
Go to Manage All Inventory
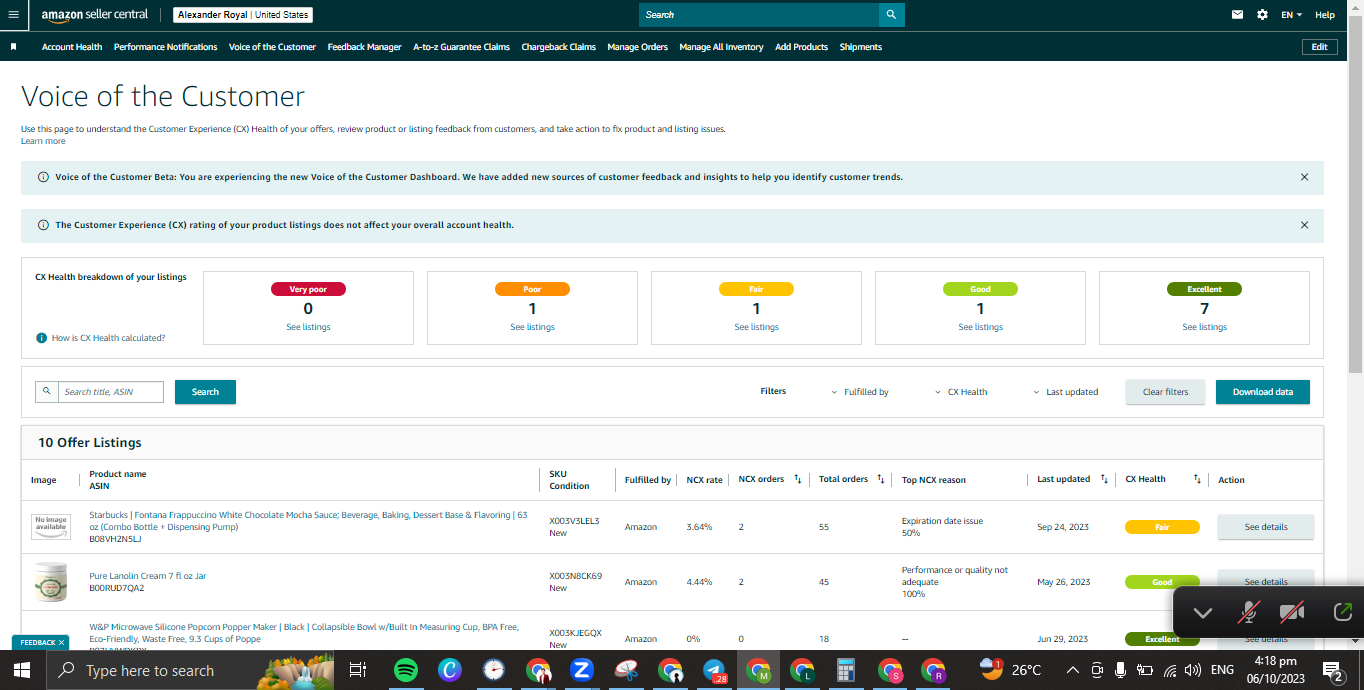(721, 47)
